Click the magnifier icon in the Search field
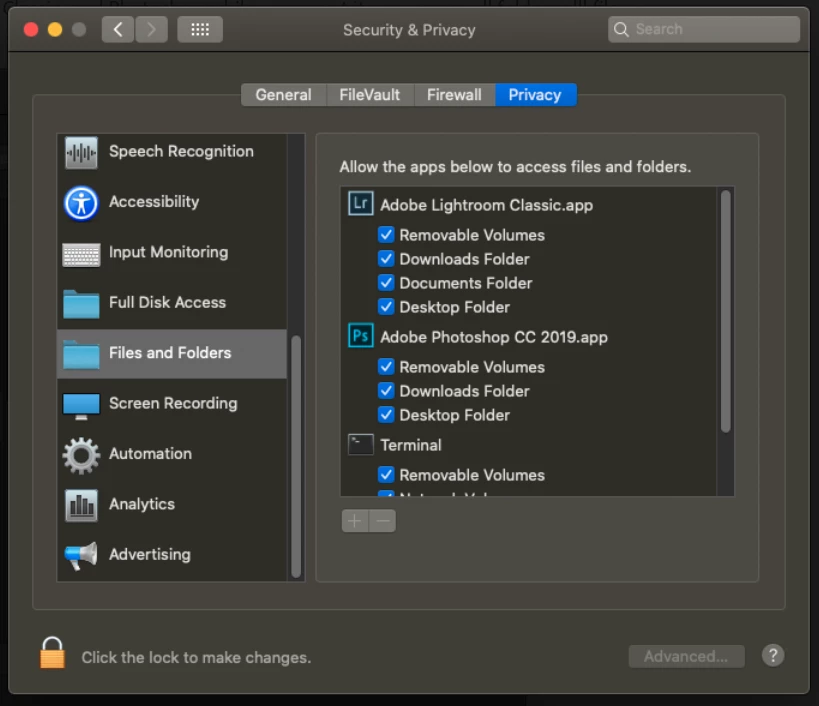The width and height of the screenshot is (819, 706). (x=621, y=29)
